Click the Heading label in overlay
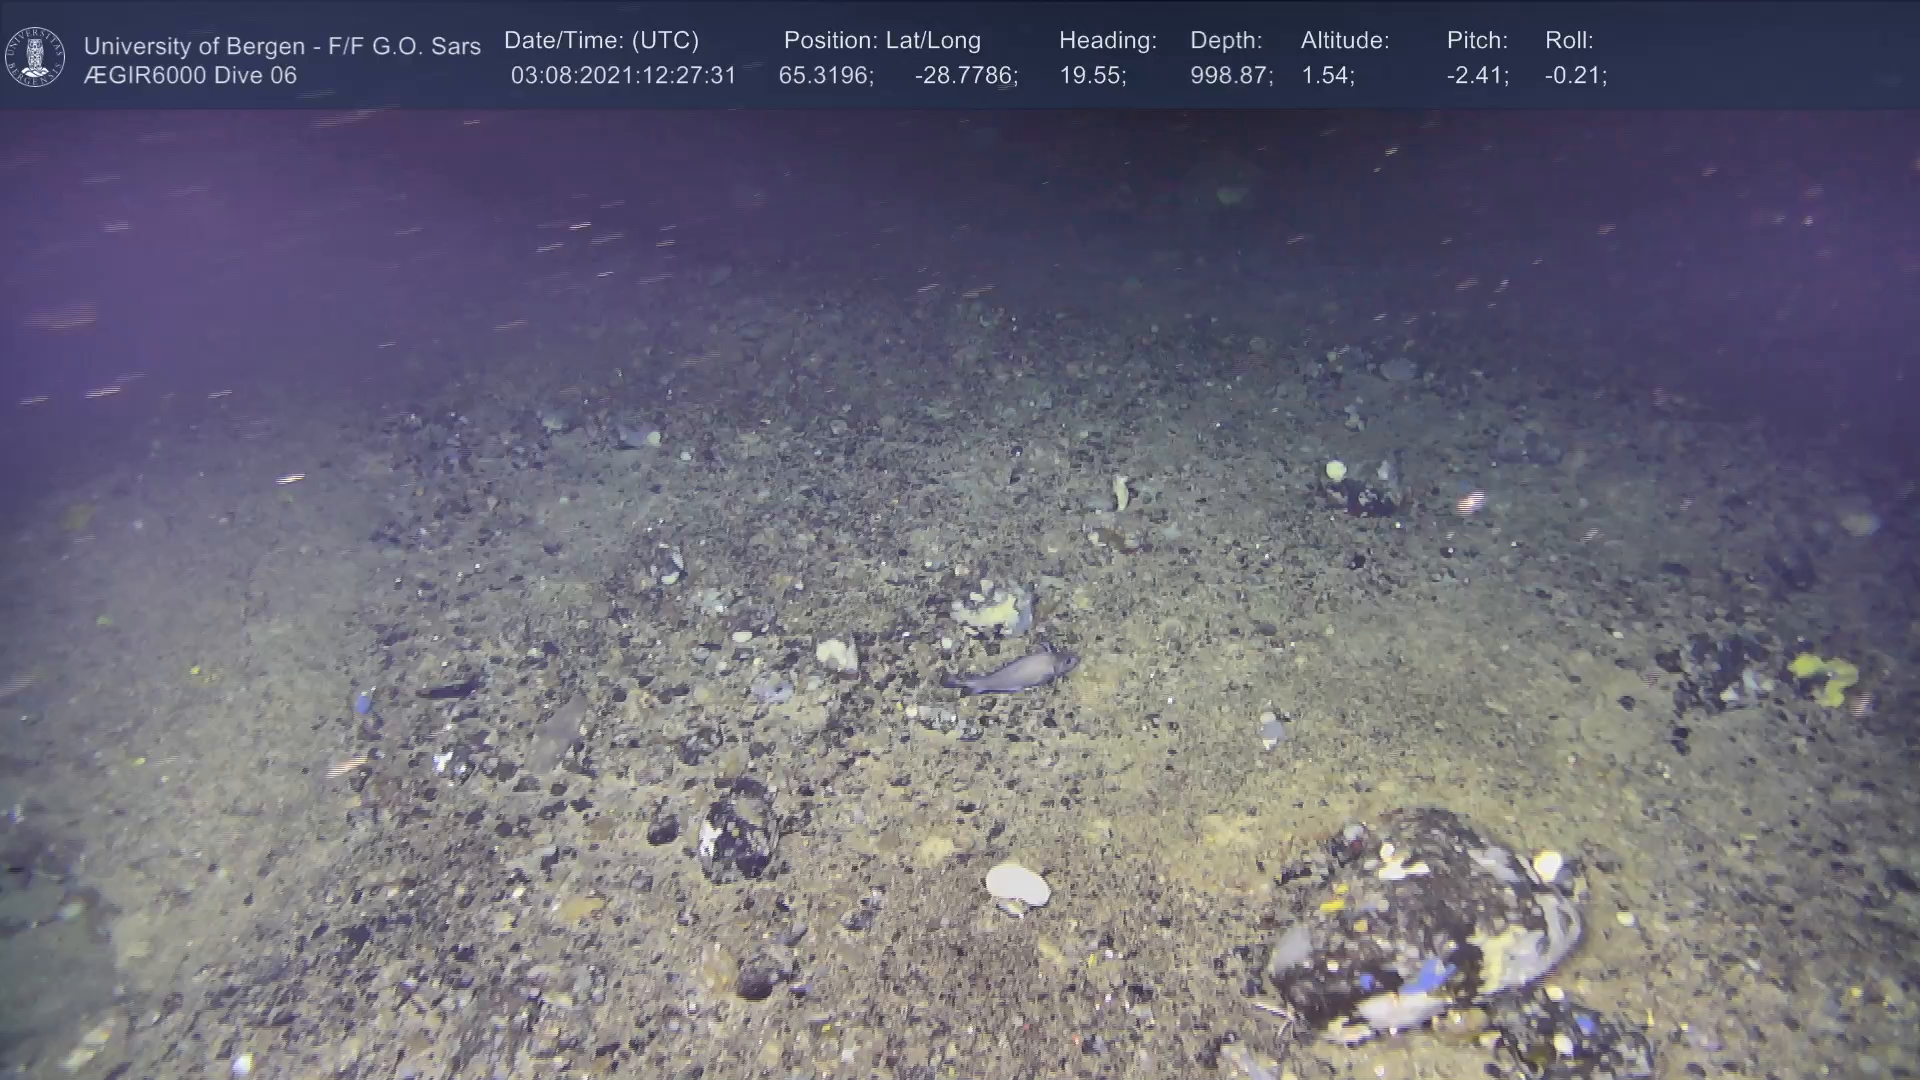This screenshot has width=1920, height=1080. 1107,41
